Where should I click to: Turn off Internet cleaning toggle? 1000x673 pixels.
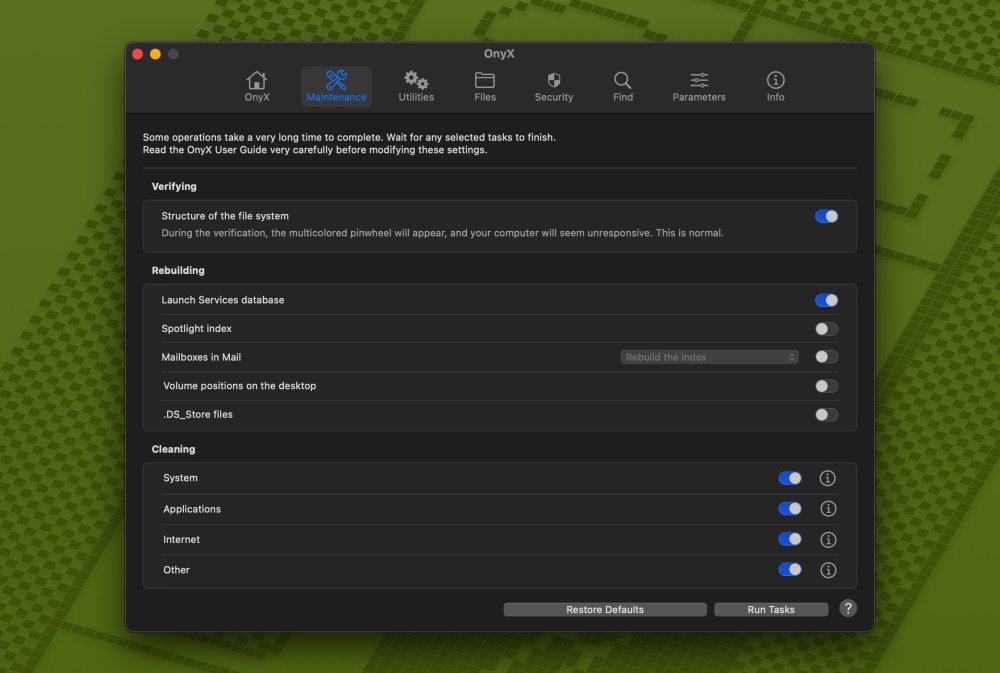pos(790,539)
